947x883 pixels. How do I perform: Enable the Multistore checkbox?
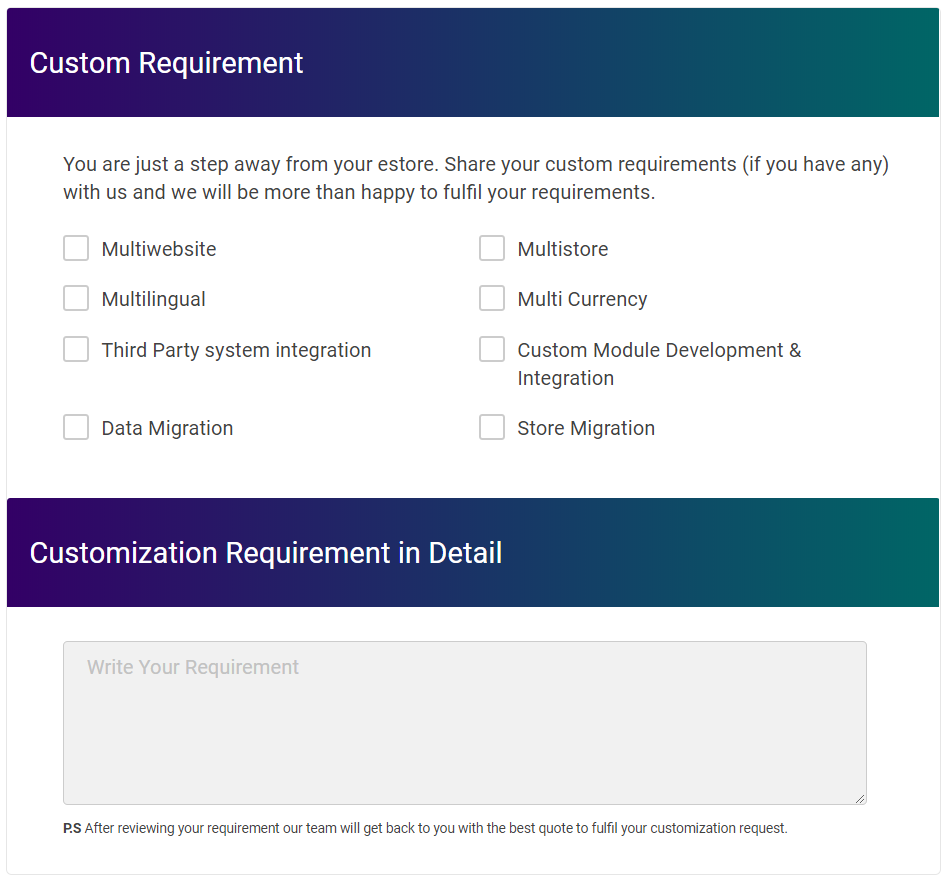pos(492,248)
